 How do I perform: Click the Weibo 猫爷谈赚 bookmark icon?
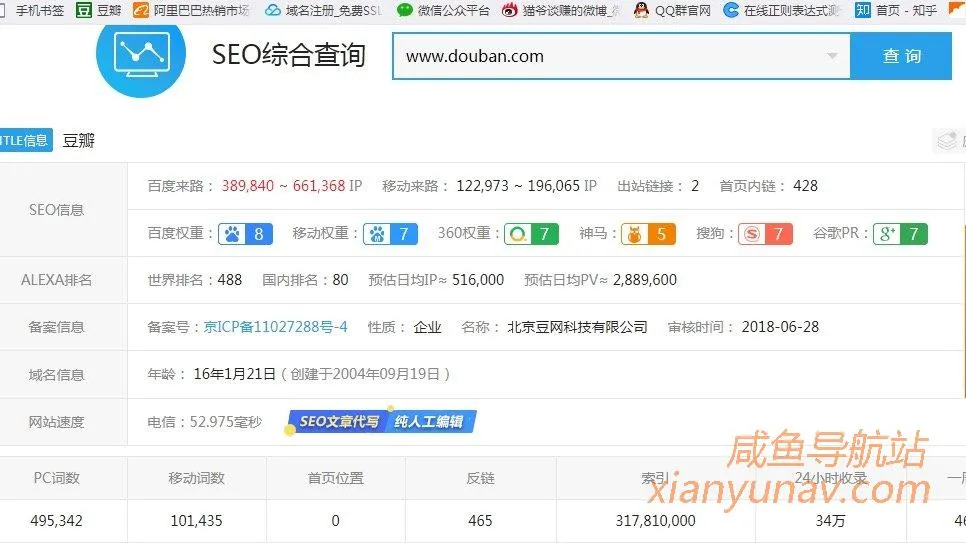coord(509,10)
